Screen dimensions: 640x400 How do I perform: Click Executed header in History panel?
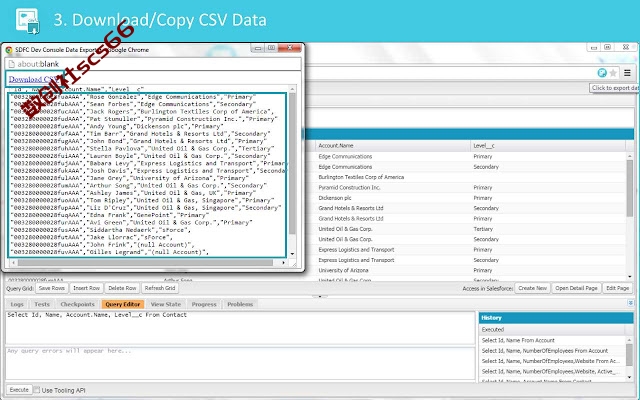click(551, 329)
